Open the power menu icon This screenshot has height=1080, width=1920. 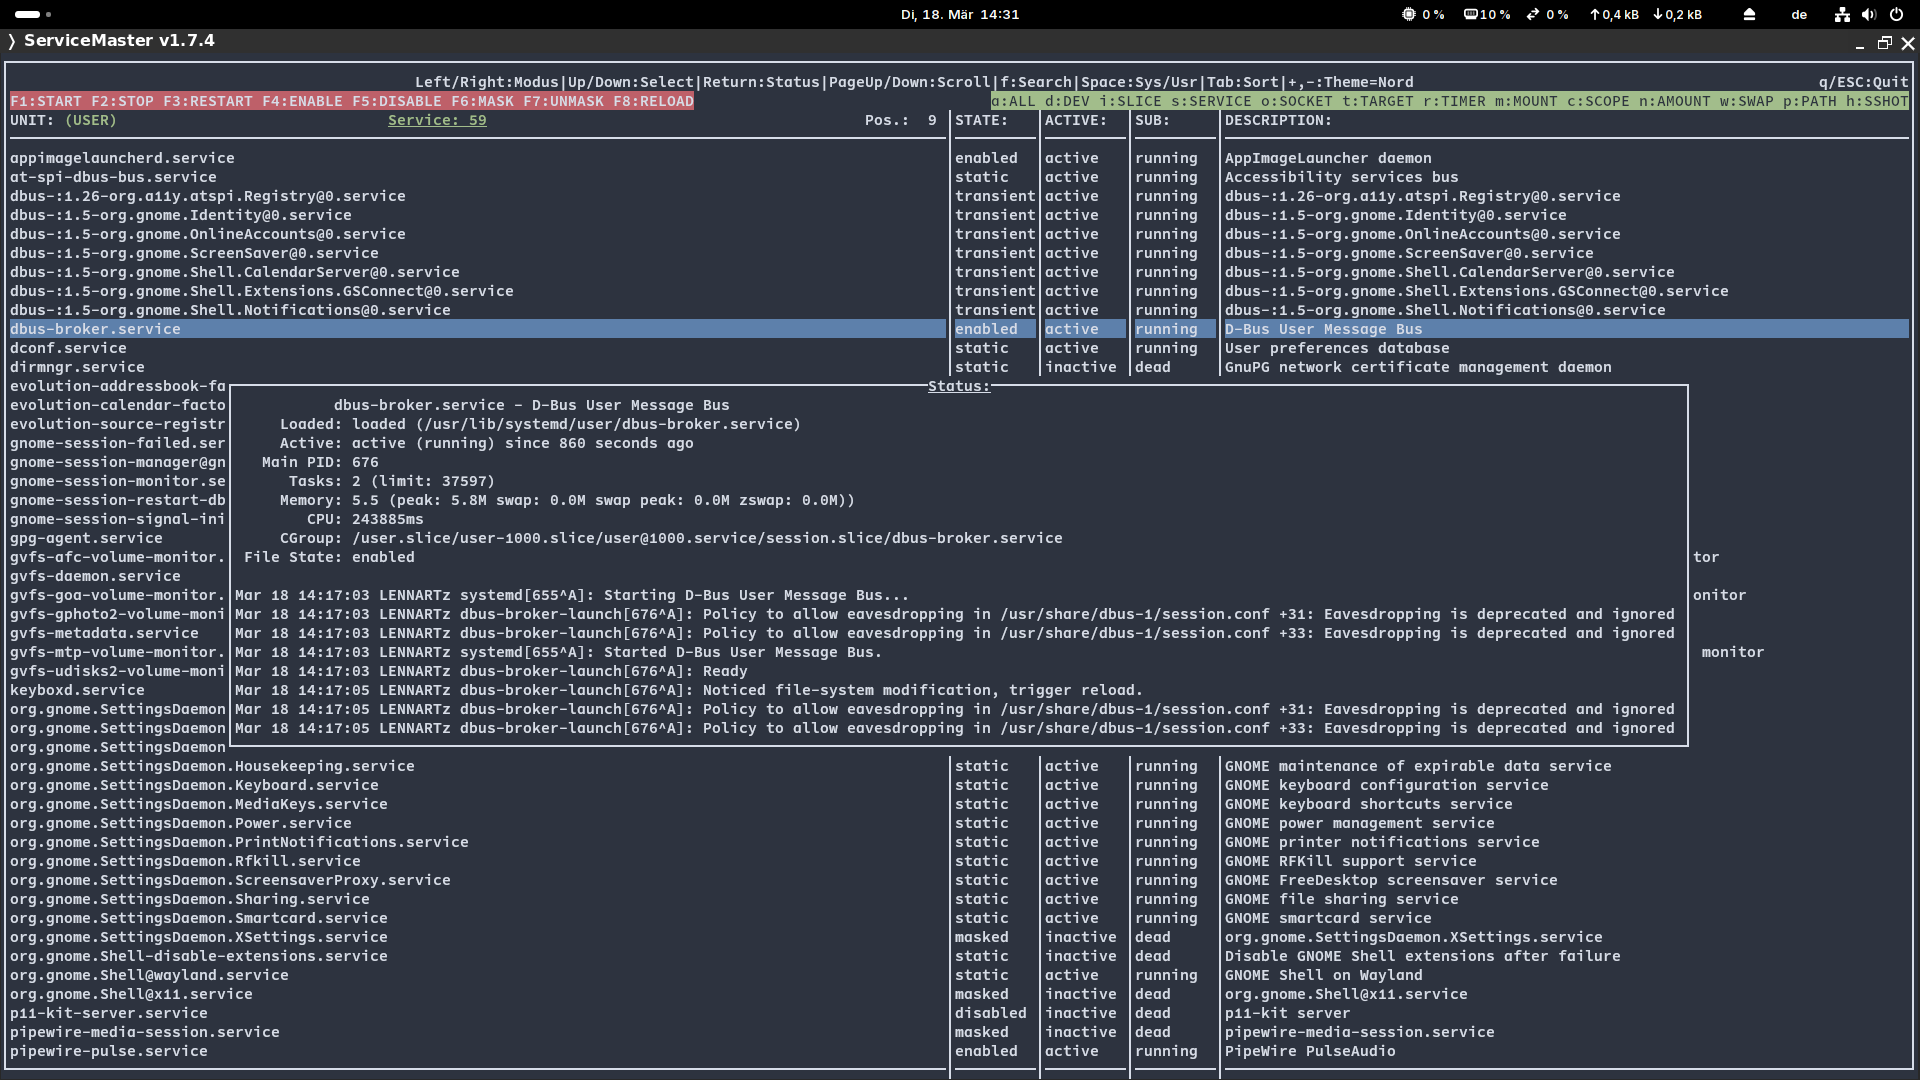click(1896, 14)
